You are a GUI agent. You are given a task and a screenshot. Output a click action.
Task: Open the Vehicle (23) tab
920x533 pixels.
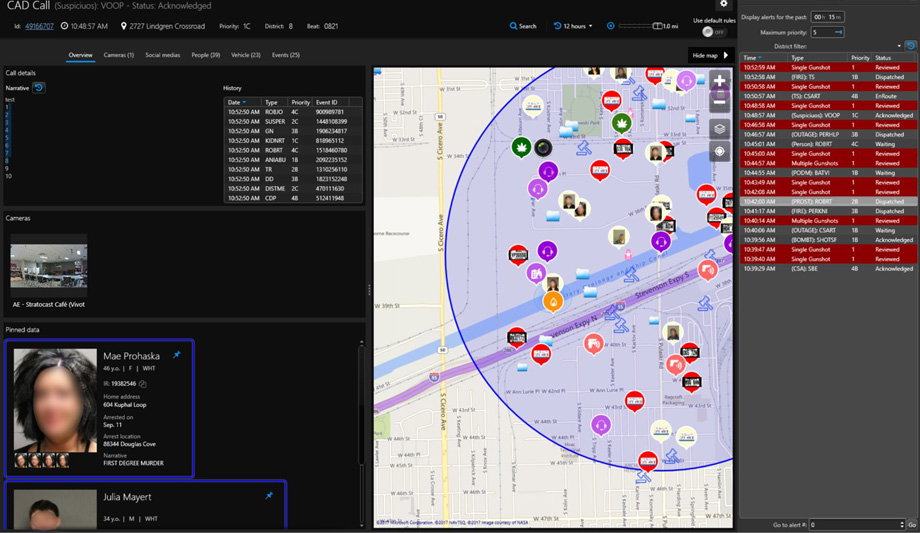[245, 55]
